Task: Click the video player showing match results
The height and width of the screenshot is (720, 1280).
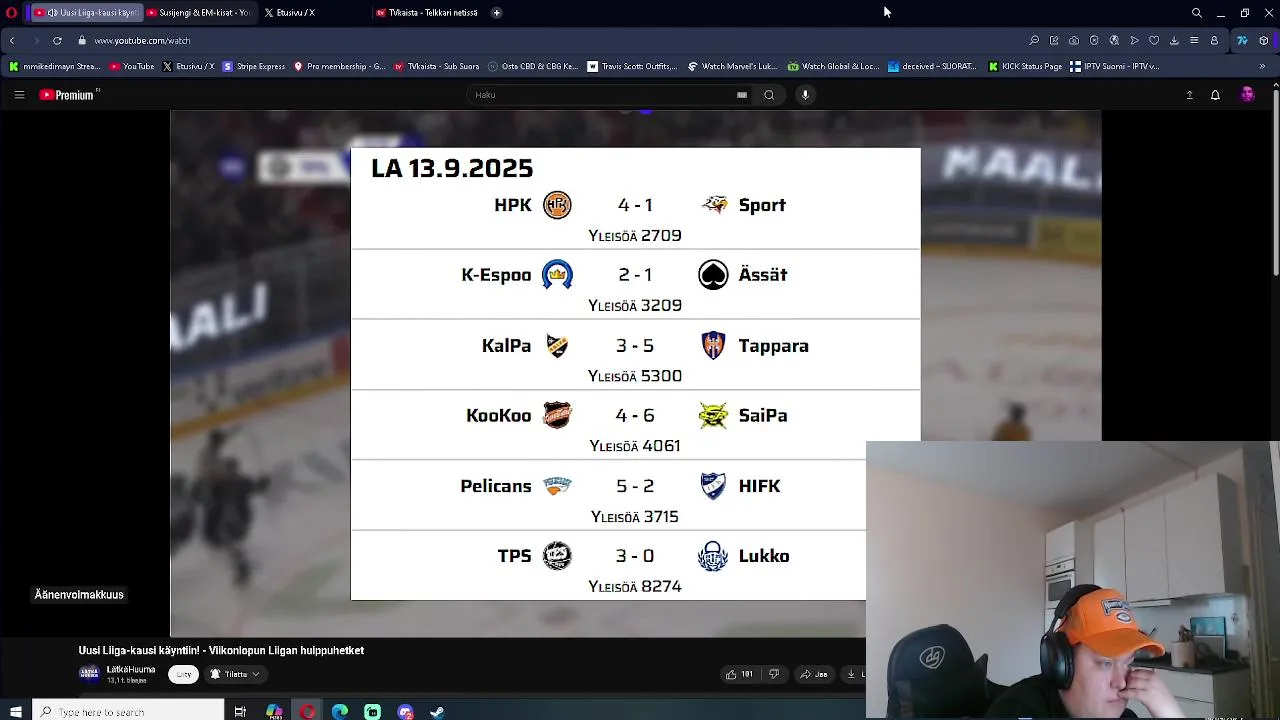Action: pyautogui.click(x=635, y=373)
